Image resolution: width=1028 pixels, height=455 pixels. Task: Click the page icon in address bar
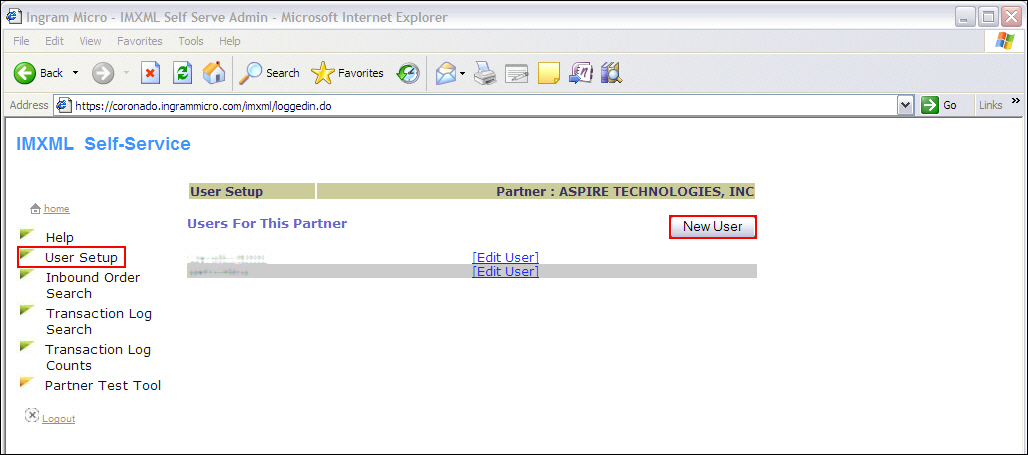[64, 105]
